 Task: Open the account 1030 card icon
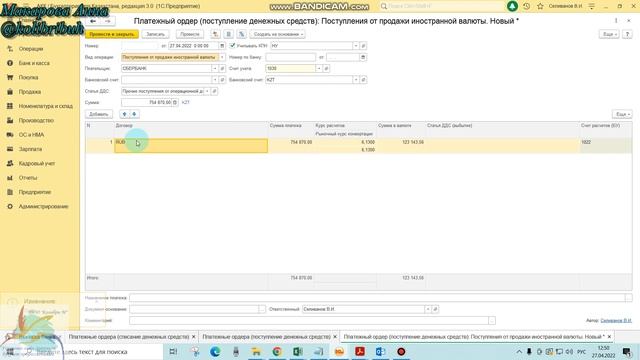coord(326,69)
